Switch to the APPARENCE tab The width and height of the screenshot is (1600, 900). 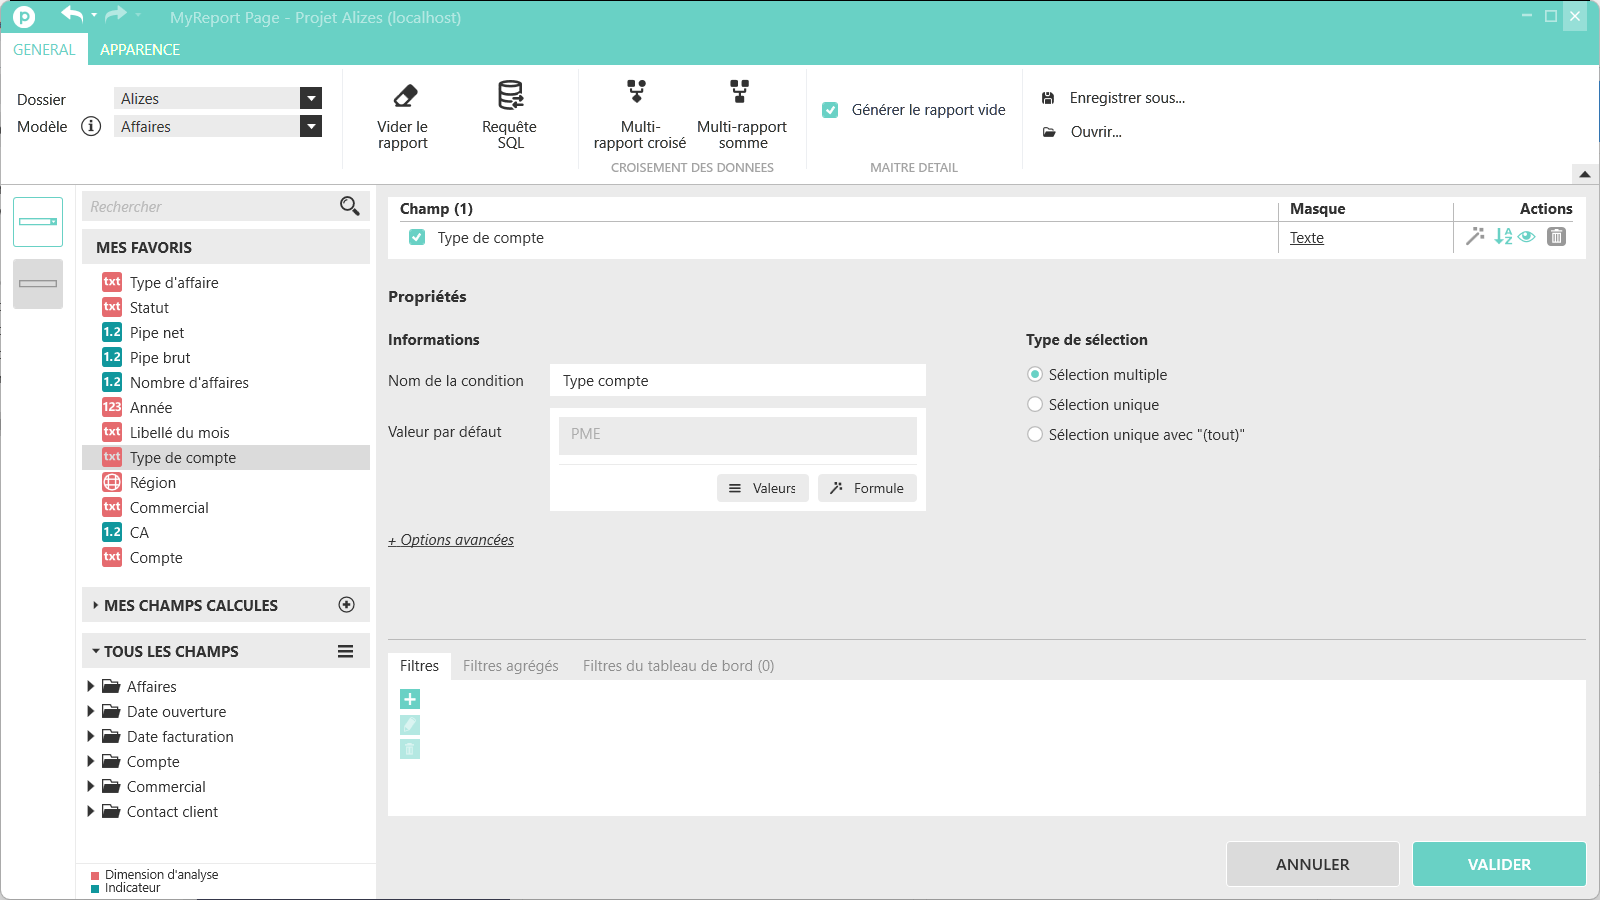tap(140, 50)
